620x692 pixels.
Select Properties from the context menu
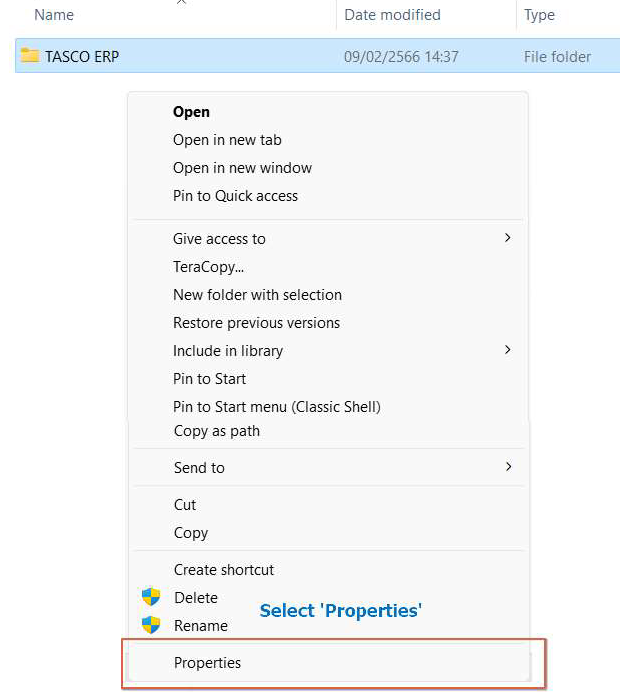(x=207, y=662)
